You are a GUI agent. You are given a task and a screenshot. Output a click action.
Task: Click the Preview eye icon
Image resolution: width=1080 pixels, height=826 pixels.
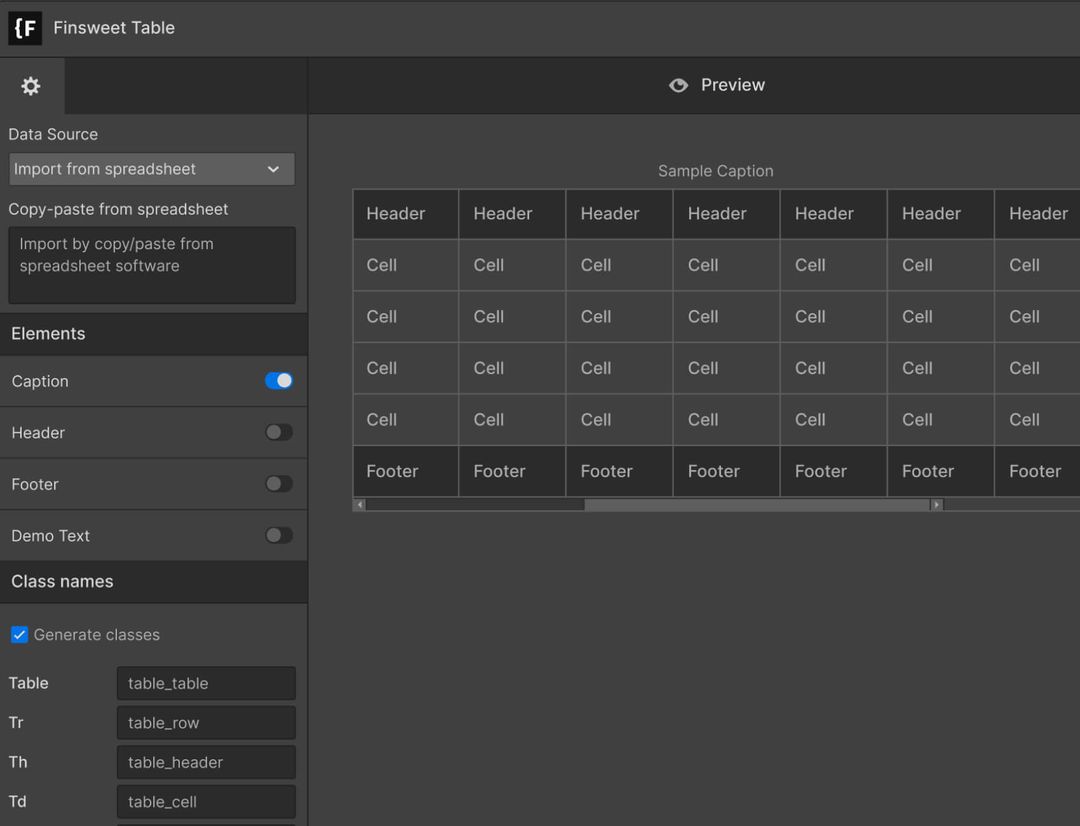[678, 85]
